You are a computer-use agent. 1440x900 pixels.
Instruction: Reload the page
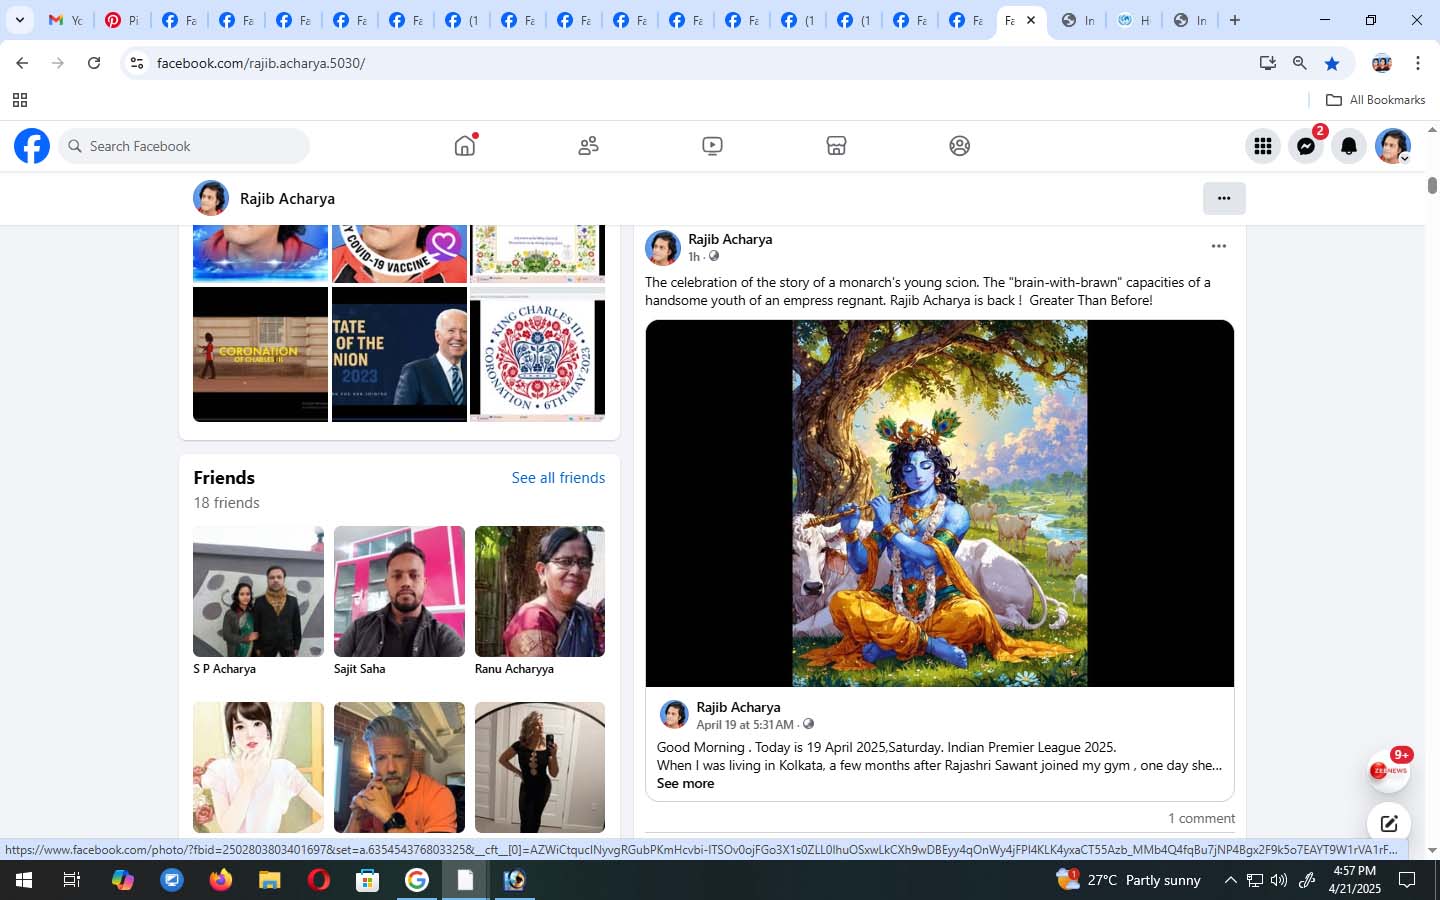click(94, 63)
